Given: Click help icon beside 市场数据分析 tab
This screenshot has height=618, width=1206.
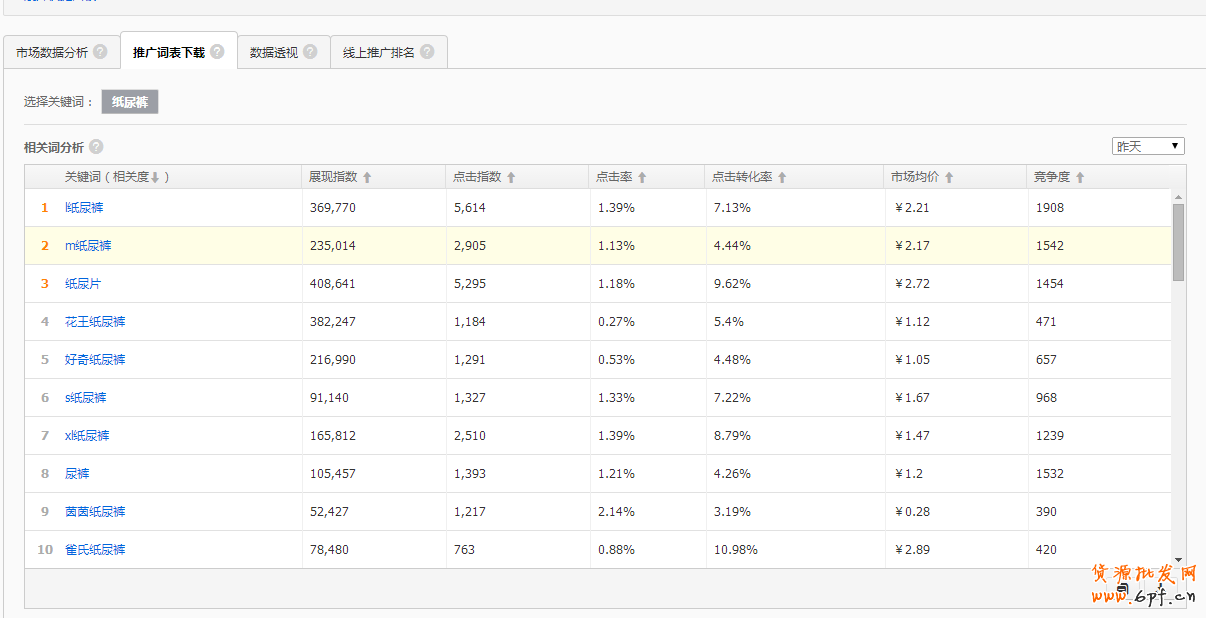Looking at the screenshot, I should [100, 52].
